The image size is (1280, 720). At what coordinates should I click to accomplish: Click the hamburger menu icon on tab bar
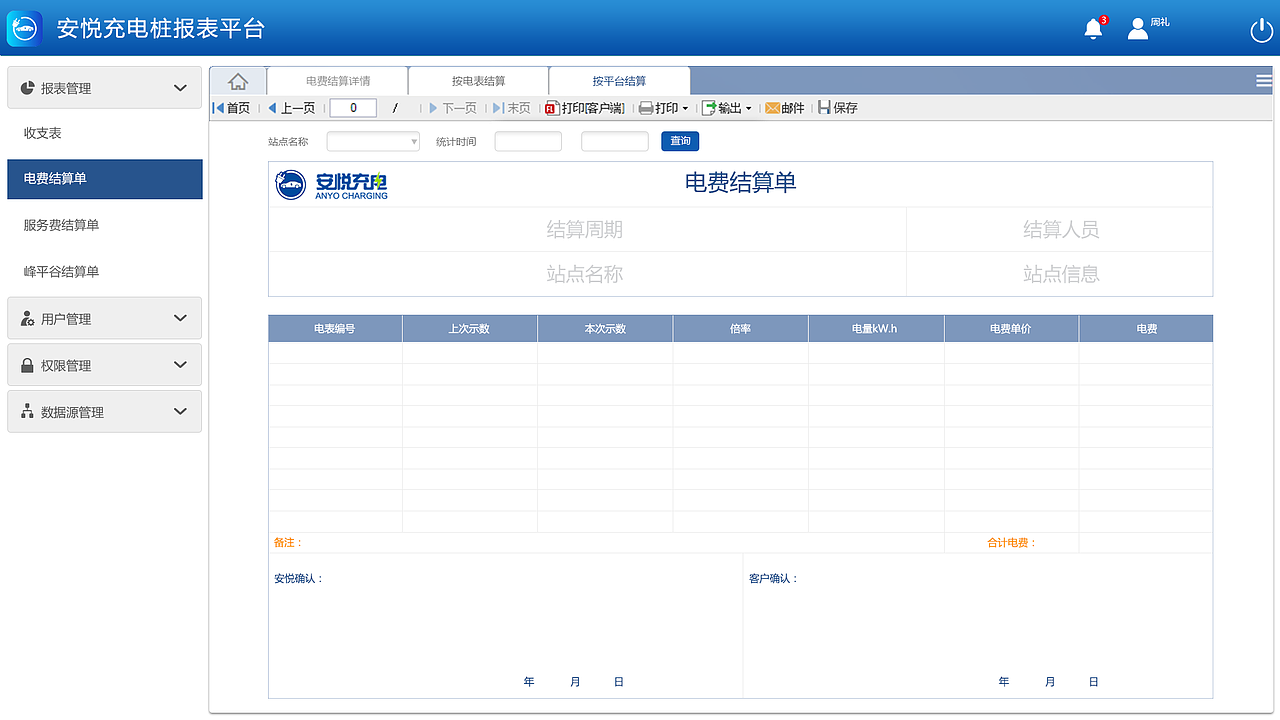click(1264, 80)
